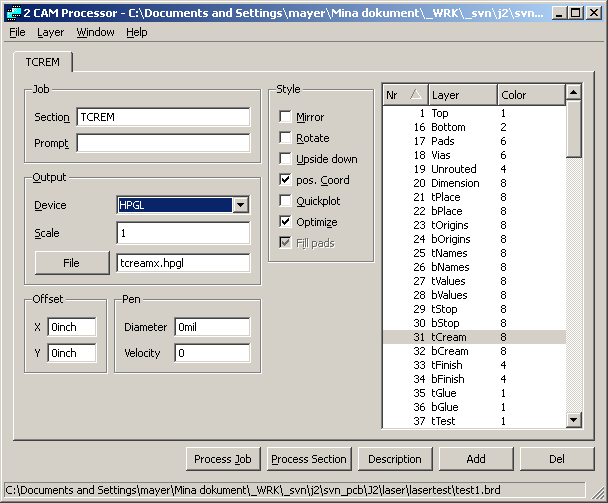This screenshot has width=608, height=503.
Task: Click the layer list scroll down arrow
Action: 573,420
